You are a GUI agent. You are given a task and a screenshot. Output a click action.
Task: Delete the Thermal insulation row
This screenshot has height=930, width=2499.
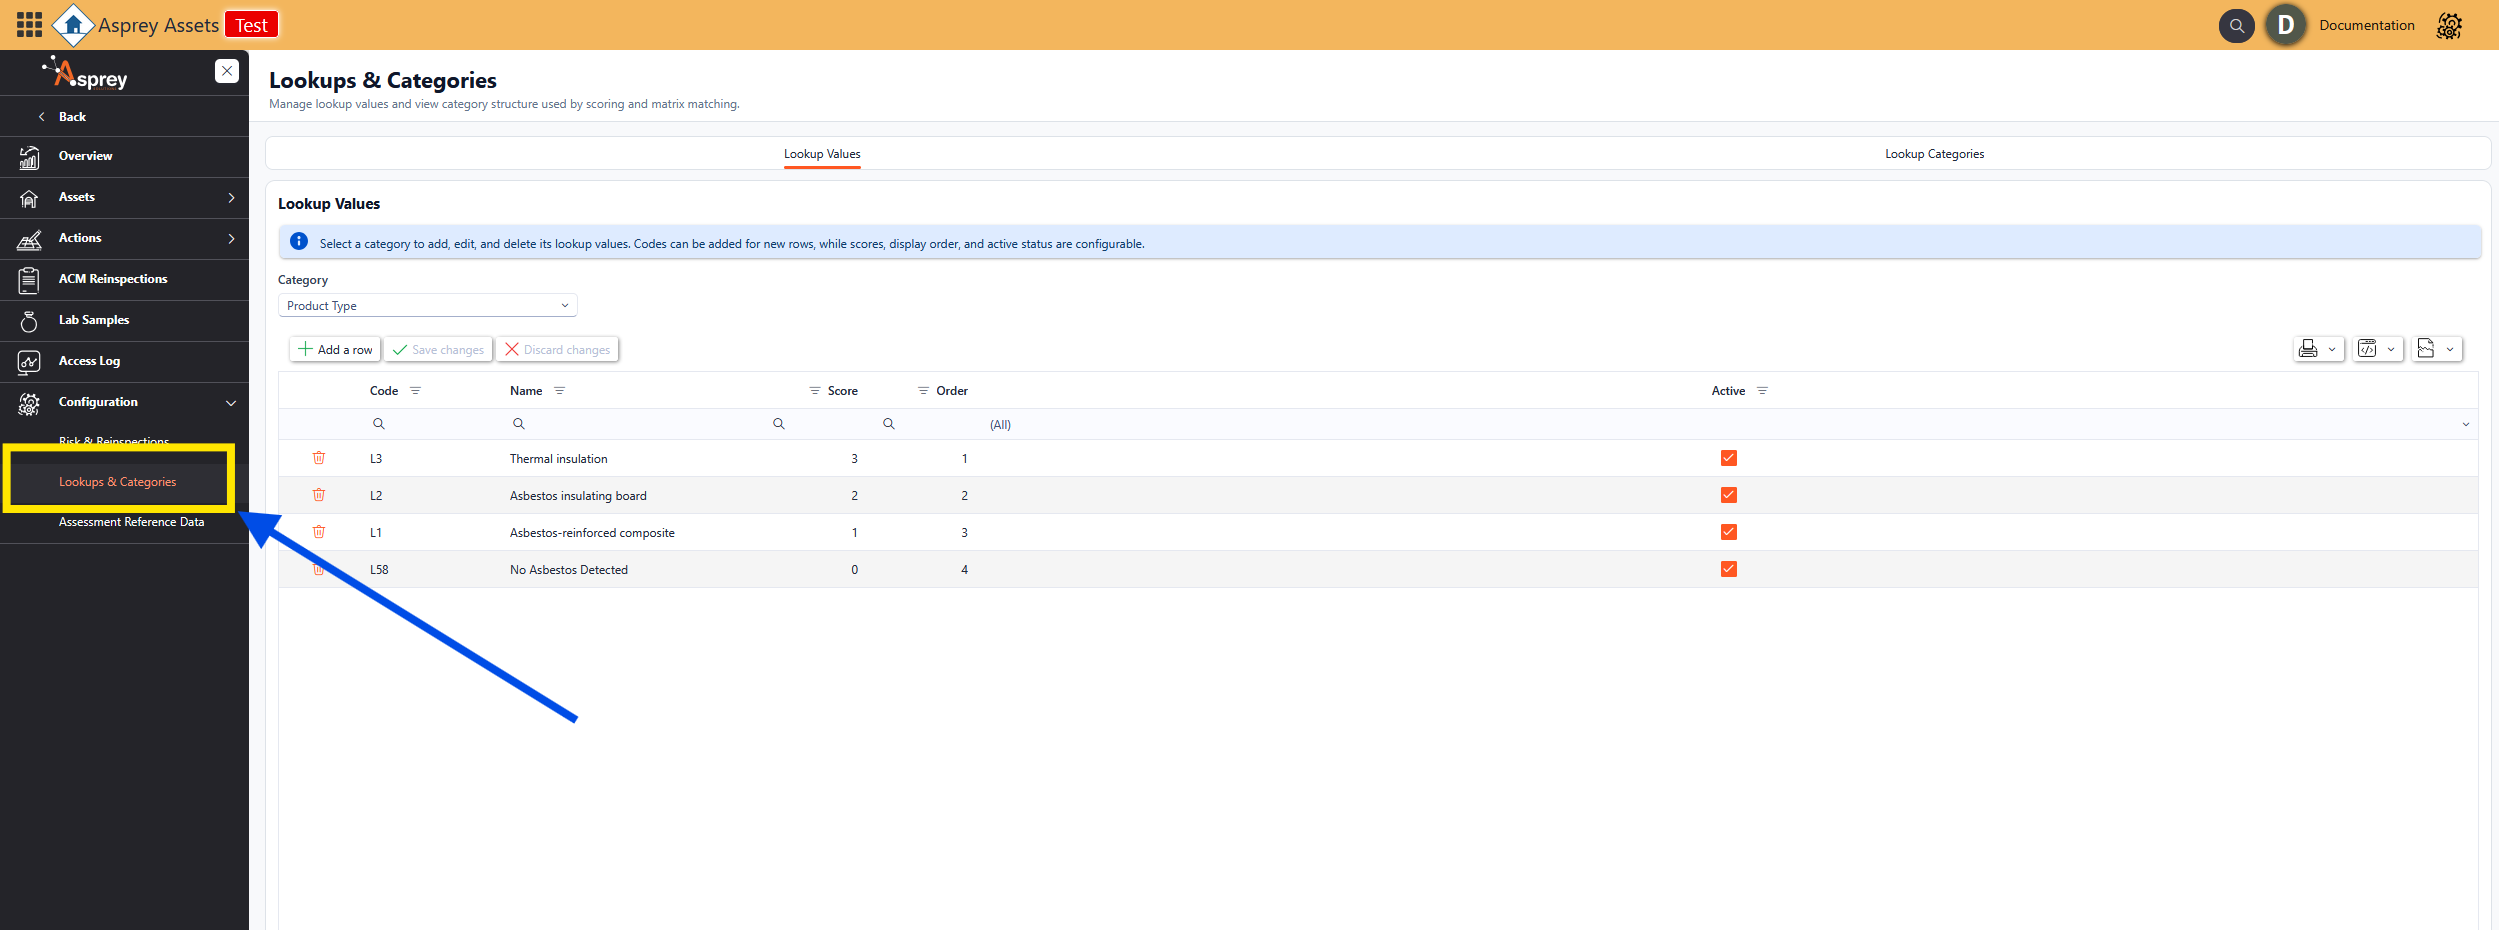[319, 458]
